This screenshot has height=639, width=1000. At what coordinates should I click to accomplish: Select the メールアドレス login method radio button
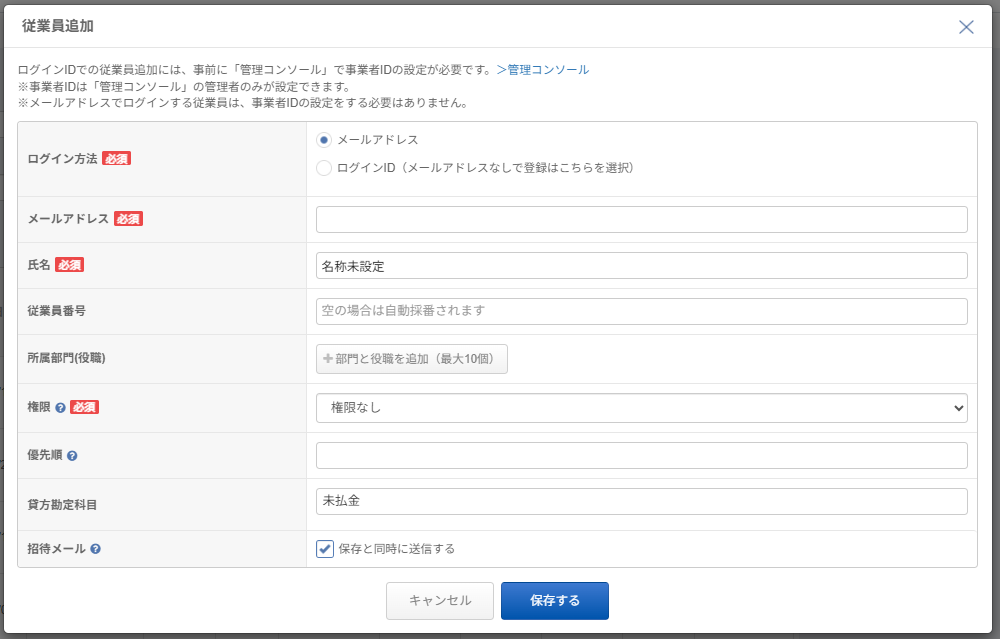coord(324,140)
